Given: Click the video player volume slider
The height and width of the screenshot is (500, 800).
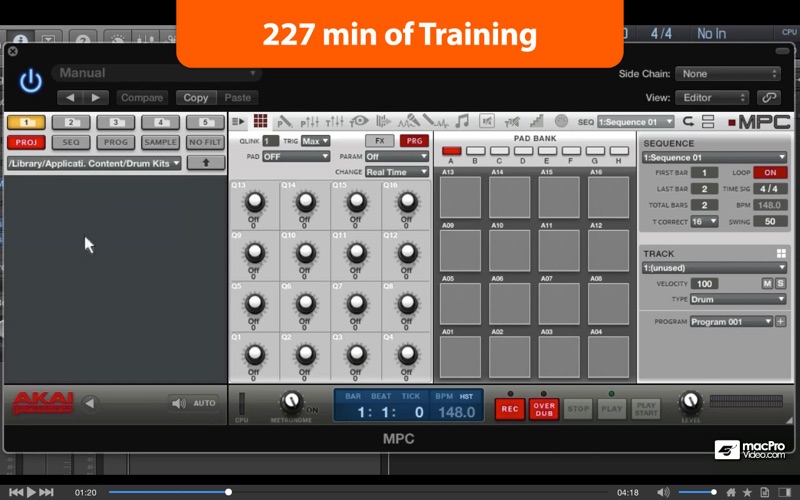Looking at the screenshot, I should point(697,492).
